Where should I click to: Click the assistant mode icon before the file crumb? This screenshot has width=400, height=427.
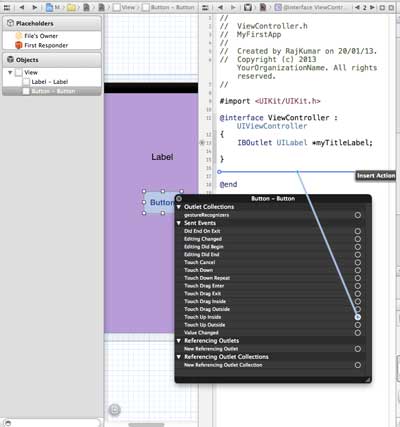click(248, 7)
